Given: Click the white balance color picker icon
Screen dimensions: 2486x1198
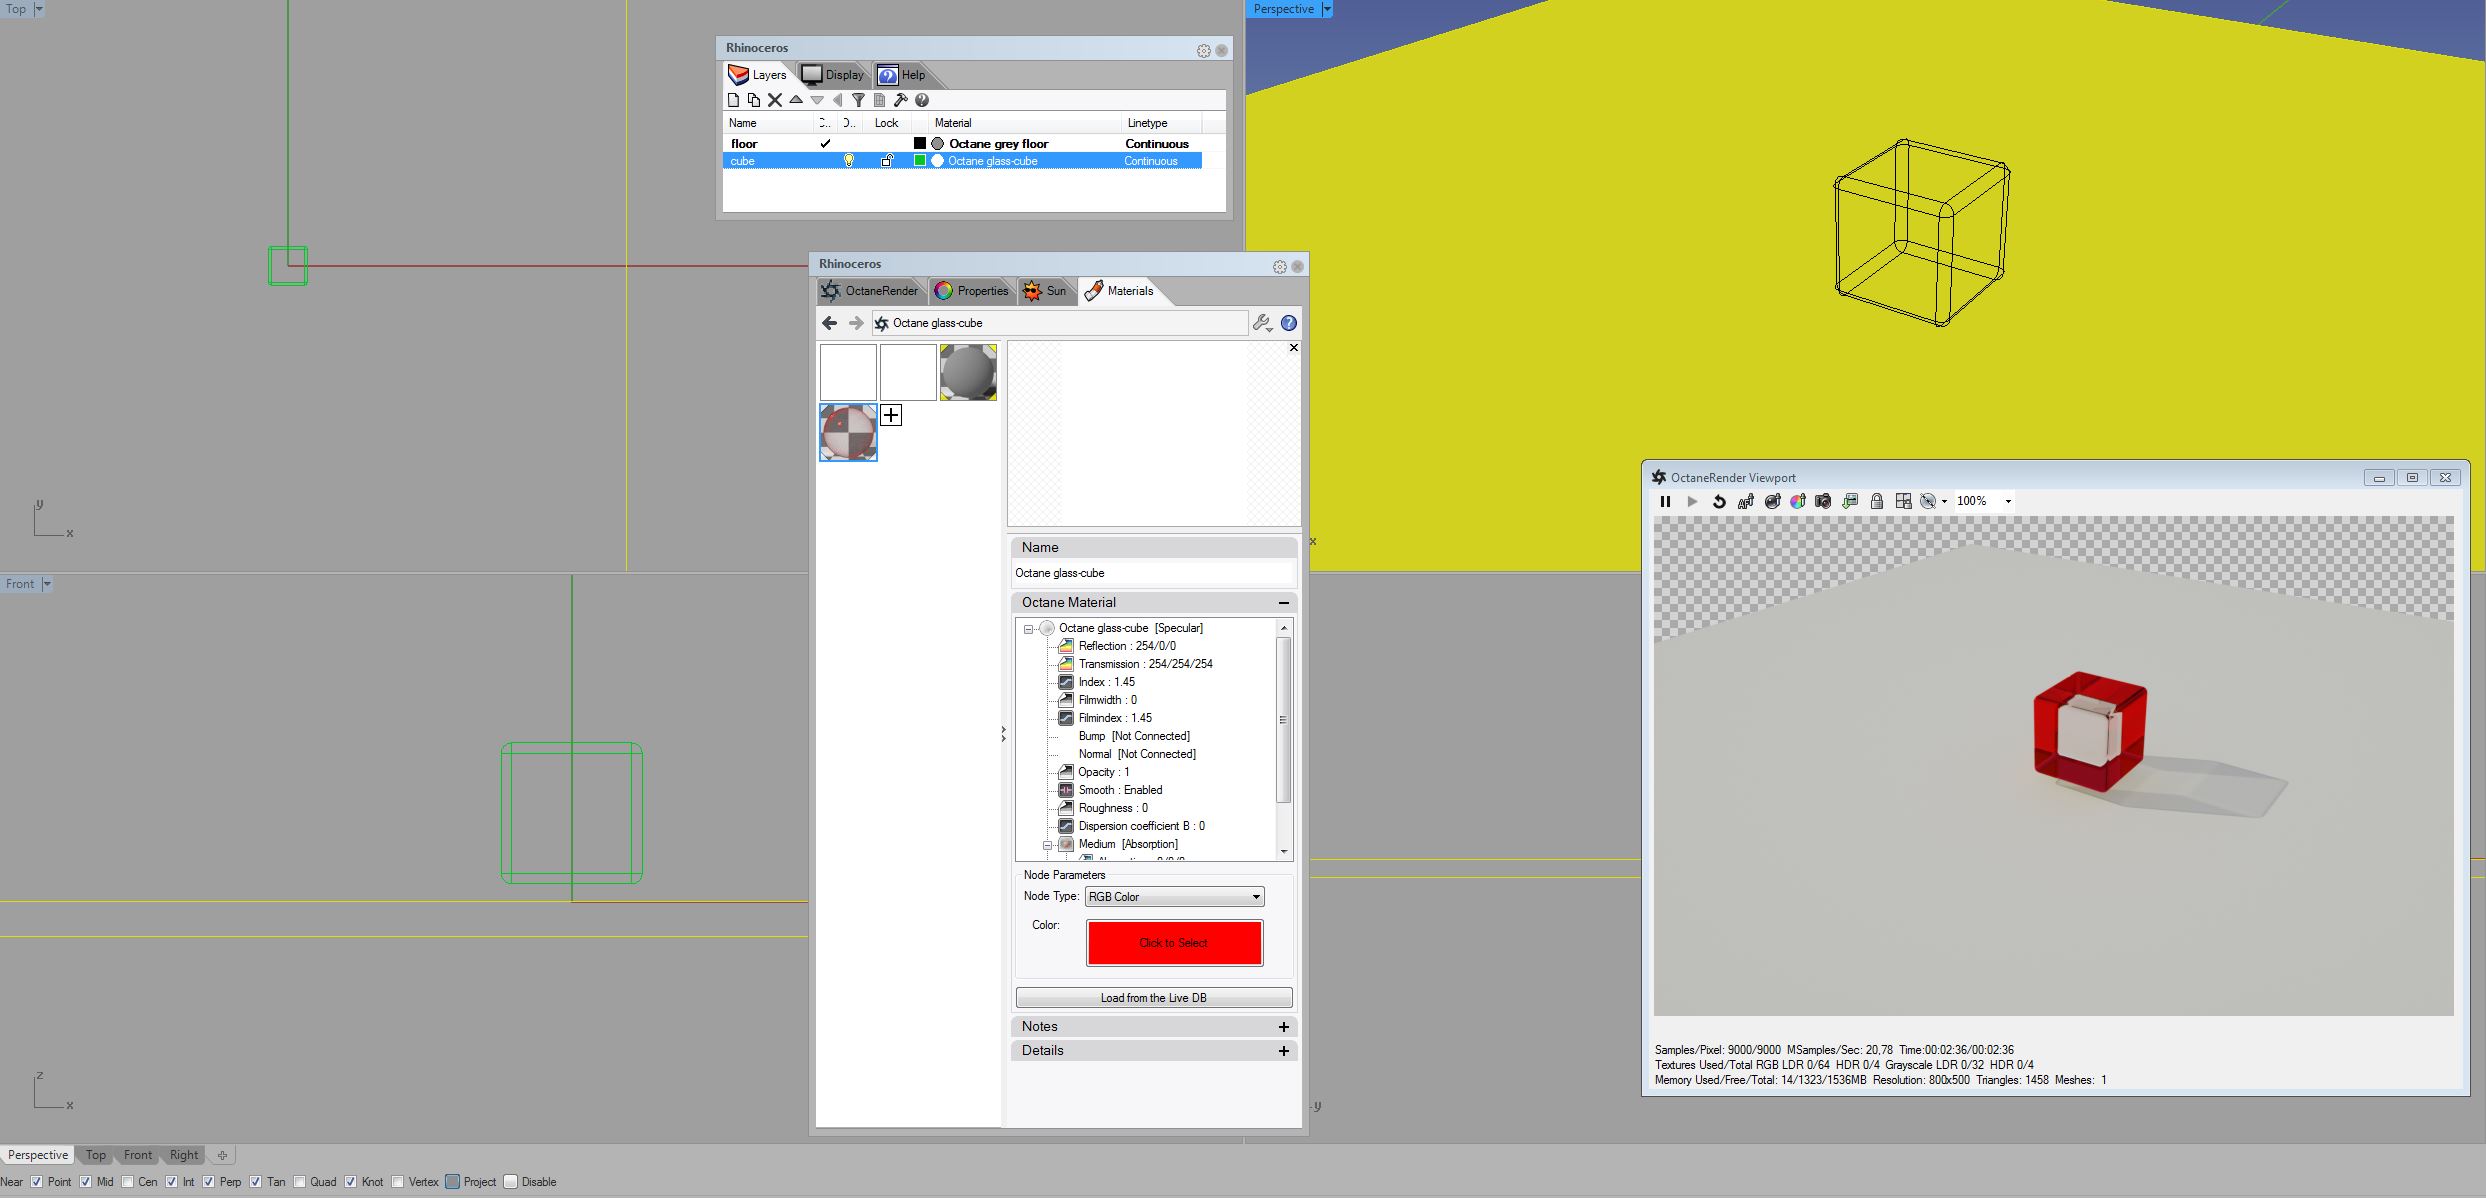Looking at the screenshot, I should click(1798, 502).
